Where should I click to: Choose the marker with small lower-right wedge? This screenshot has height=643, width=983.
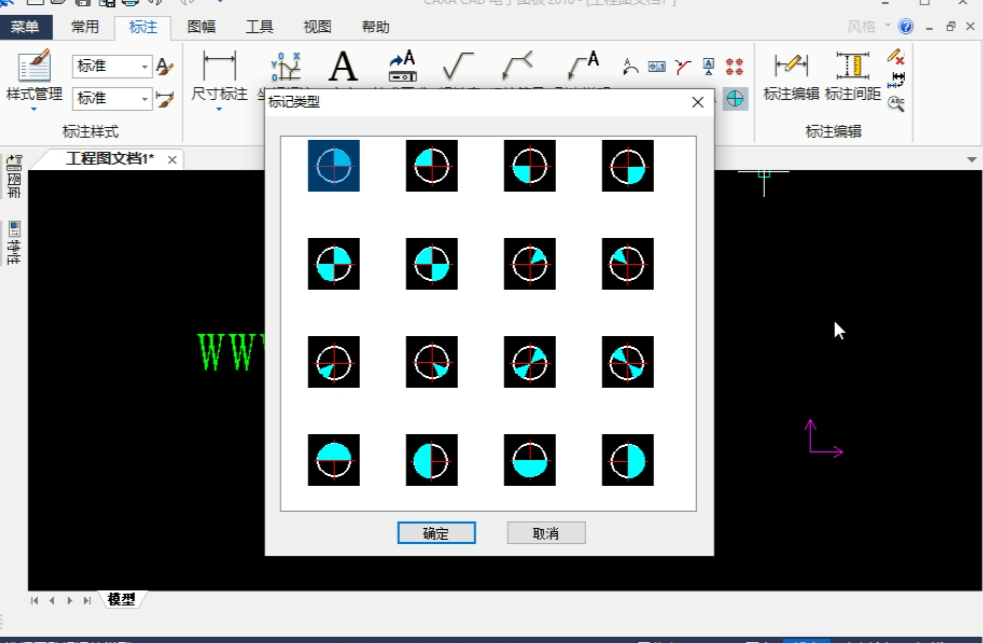click(x=431, y=362)
